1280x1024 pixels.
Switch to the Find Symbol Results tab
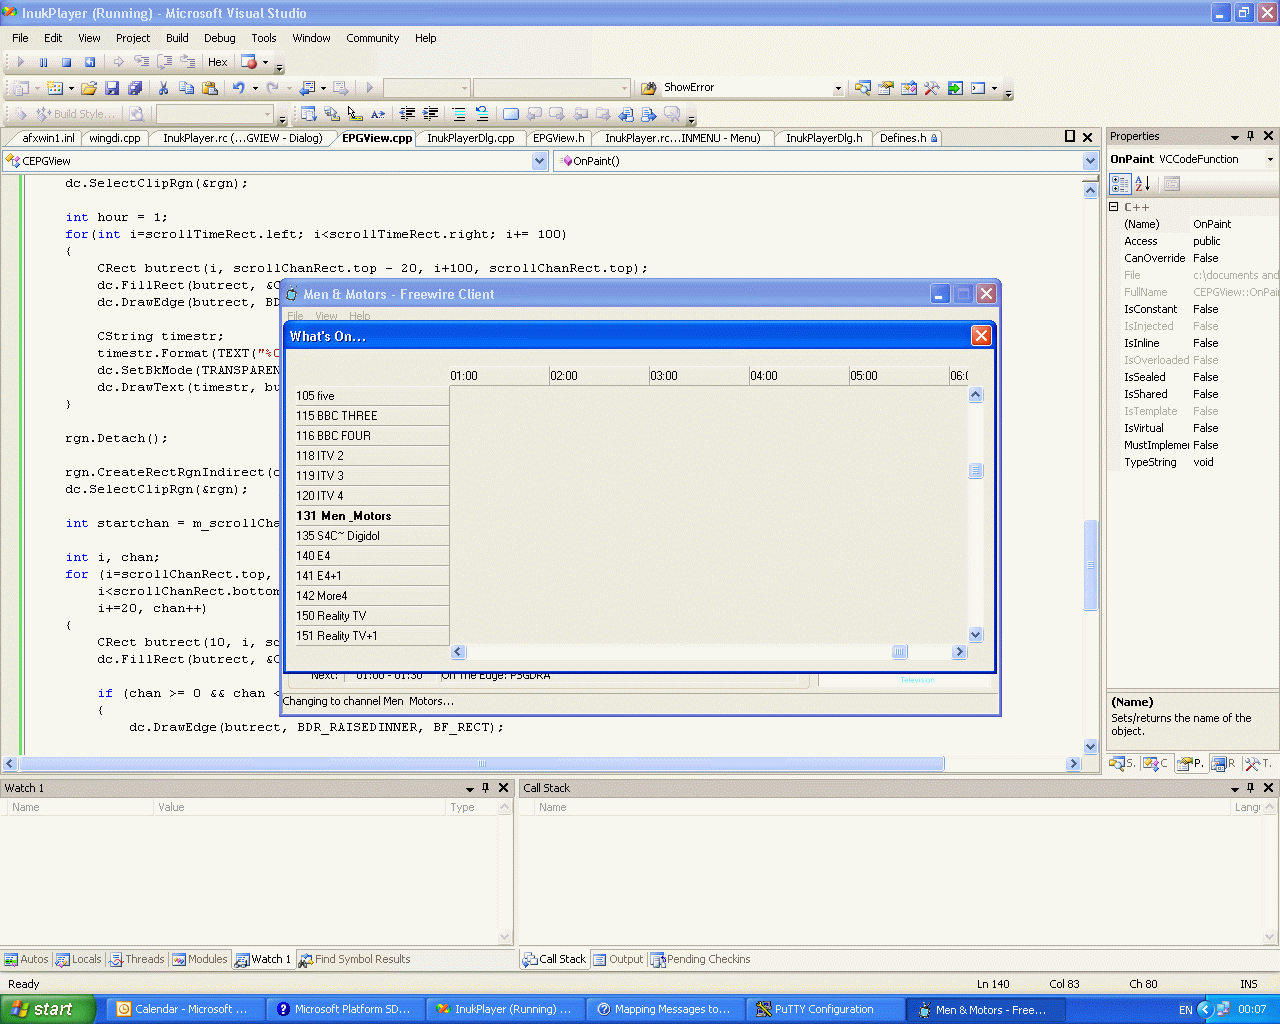(355, 959)
